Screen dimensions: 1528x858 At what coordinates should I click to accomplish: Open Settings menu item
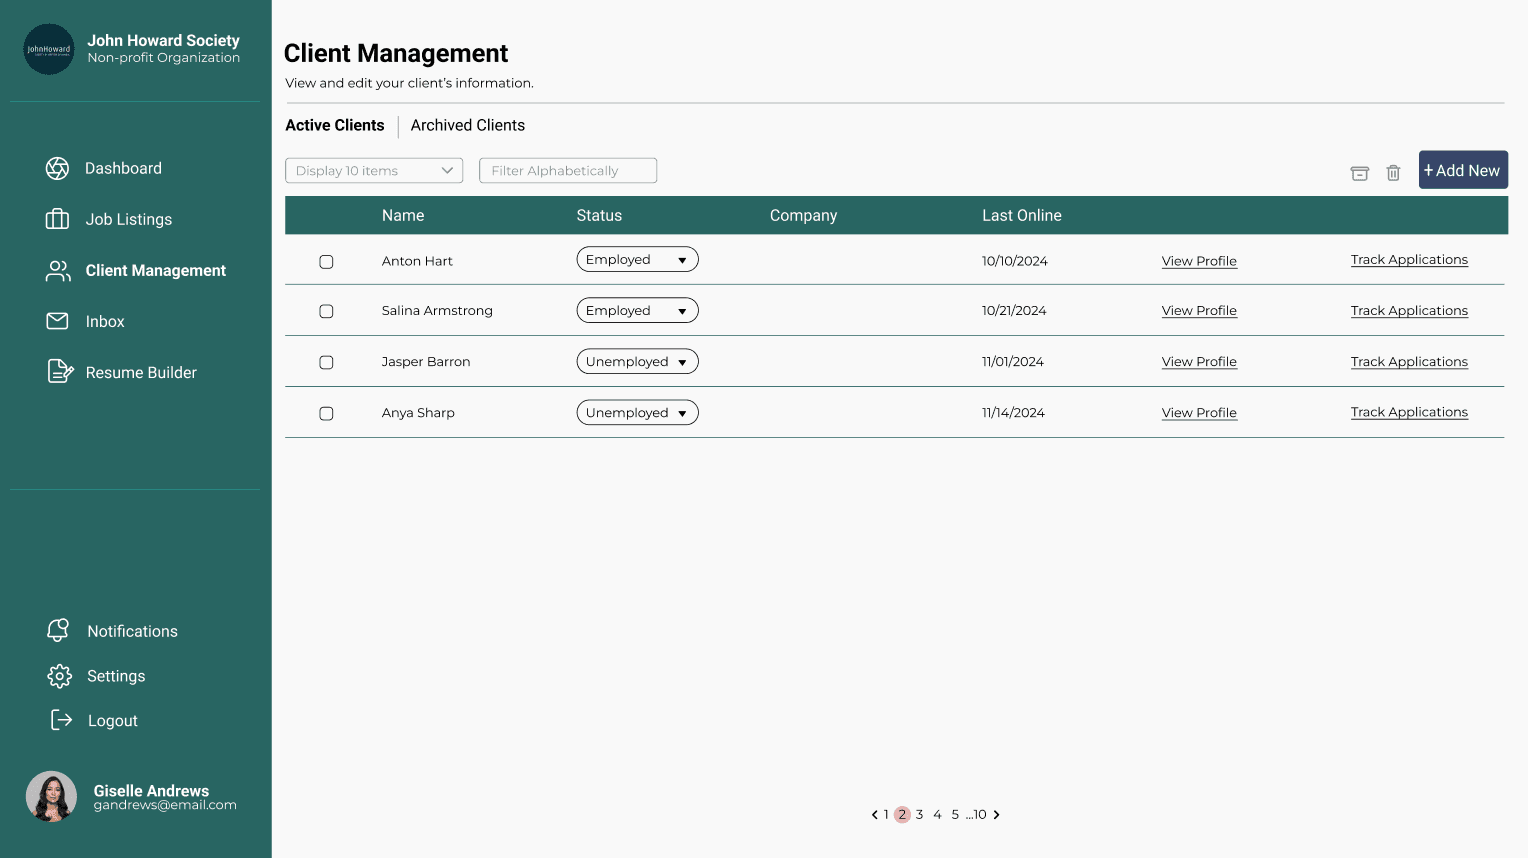(x=116, y=676)
